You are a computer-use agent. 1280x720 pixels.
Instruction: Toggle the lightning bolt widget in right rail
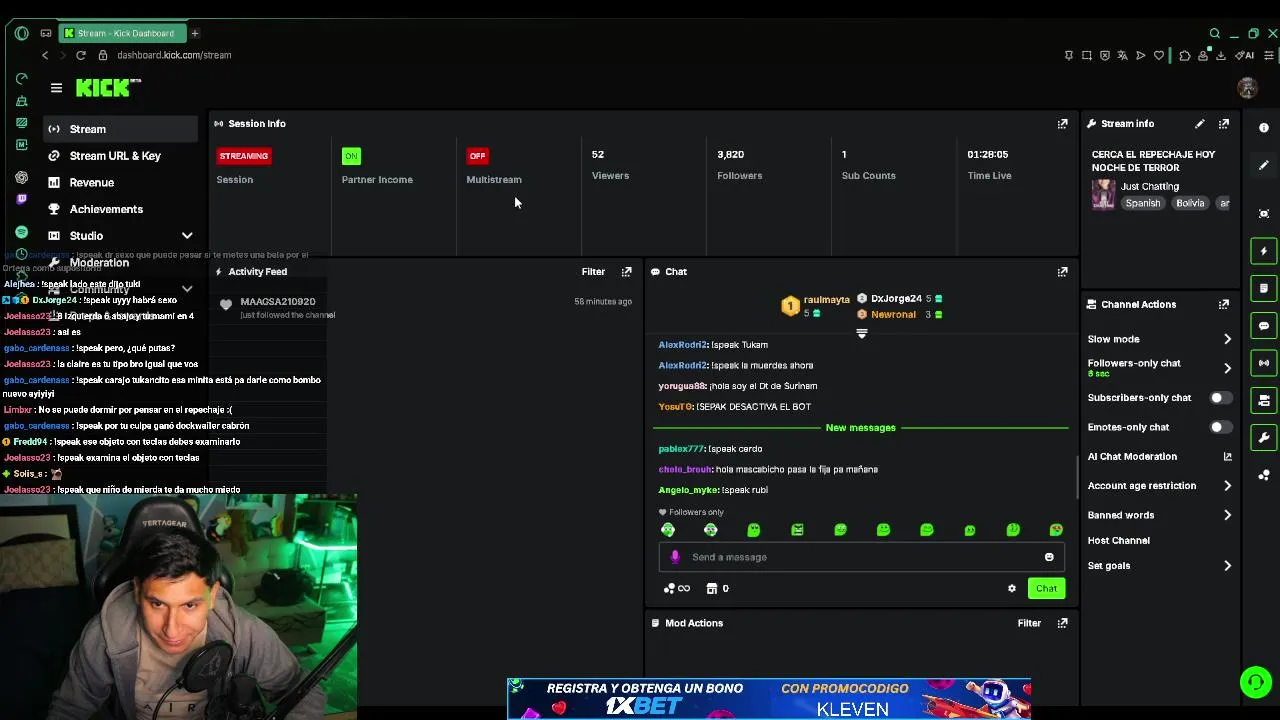tap(1264, 251)
